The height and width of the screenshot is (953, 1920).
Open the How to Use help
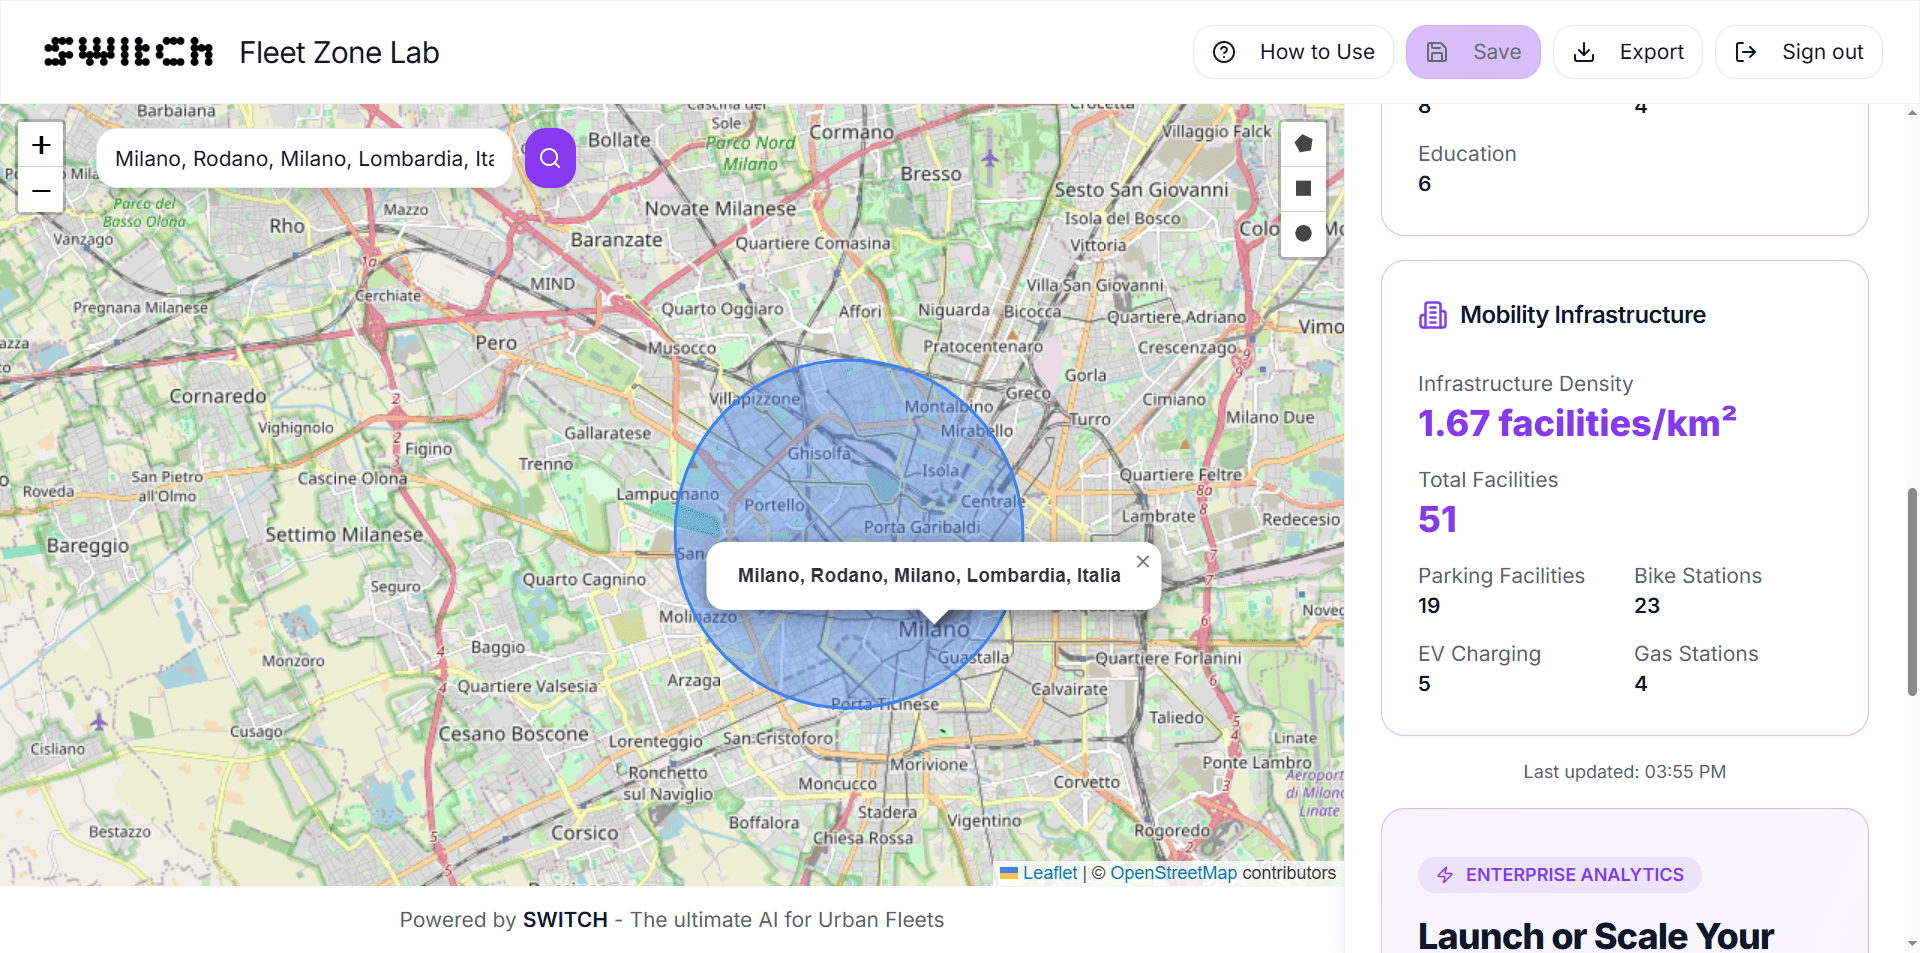(x=1293, y=52)
